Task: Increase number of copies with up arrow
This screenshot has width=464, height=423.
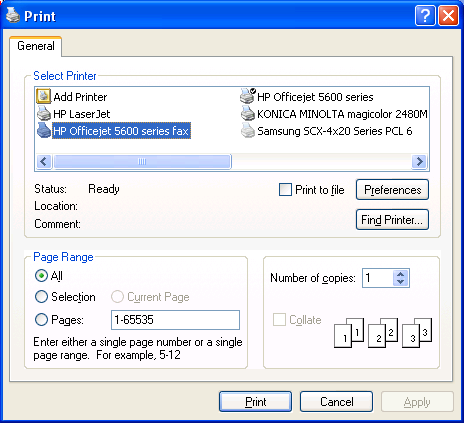Action: 401,274
